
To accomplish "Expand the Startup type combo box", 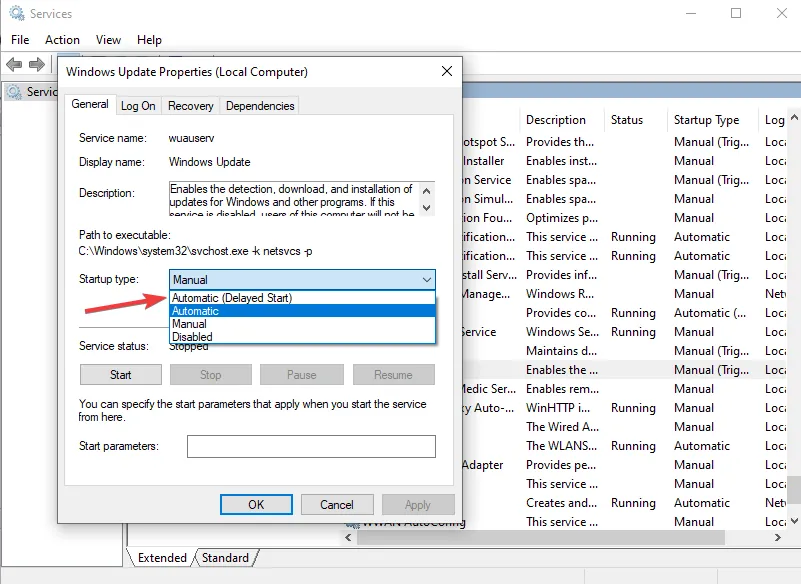I will [x=302, y=280].
